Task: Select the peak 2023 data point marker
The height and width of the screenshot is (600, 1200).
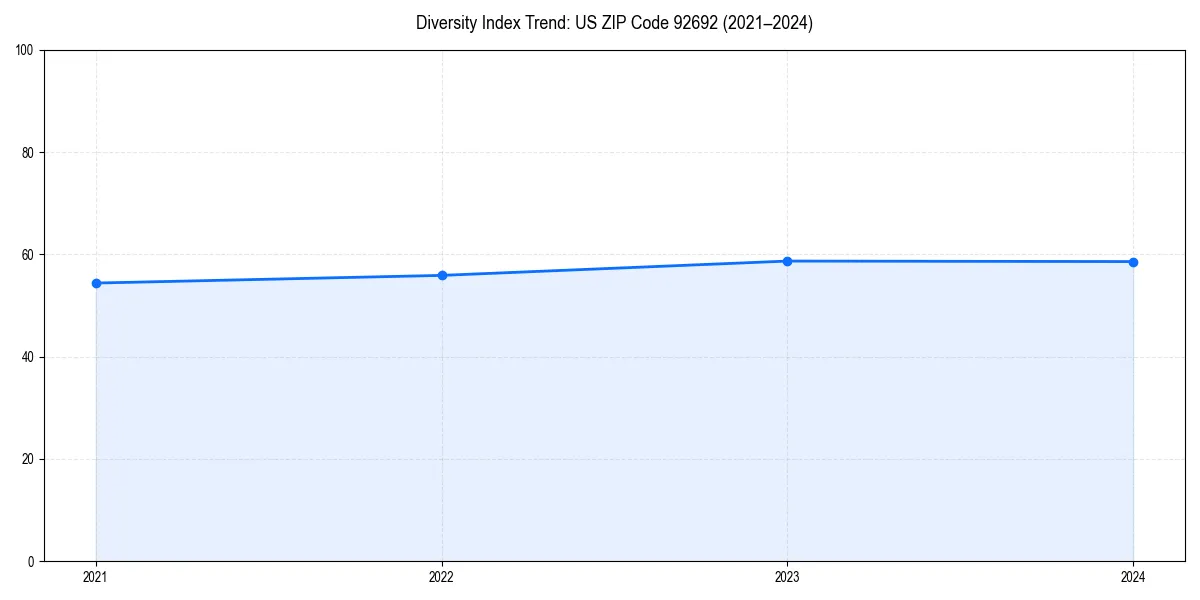Action: click(x=787, y=259)
